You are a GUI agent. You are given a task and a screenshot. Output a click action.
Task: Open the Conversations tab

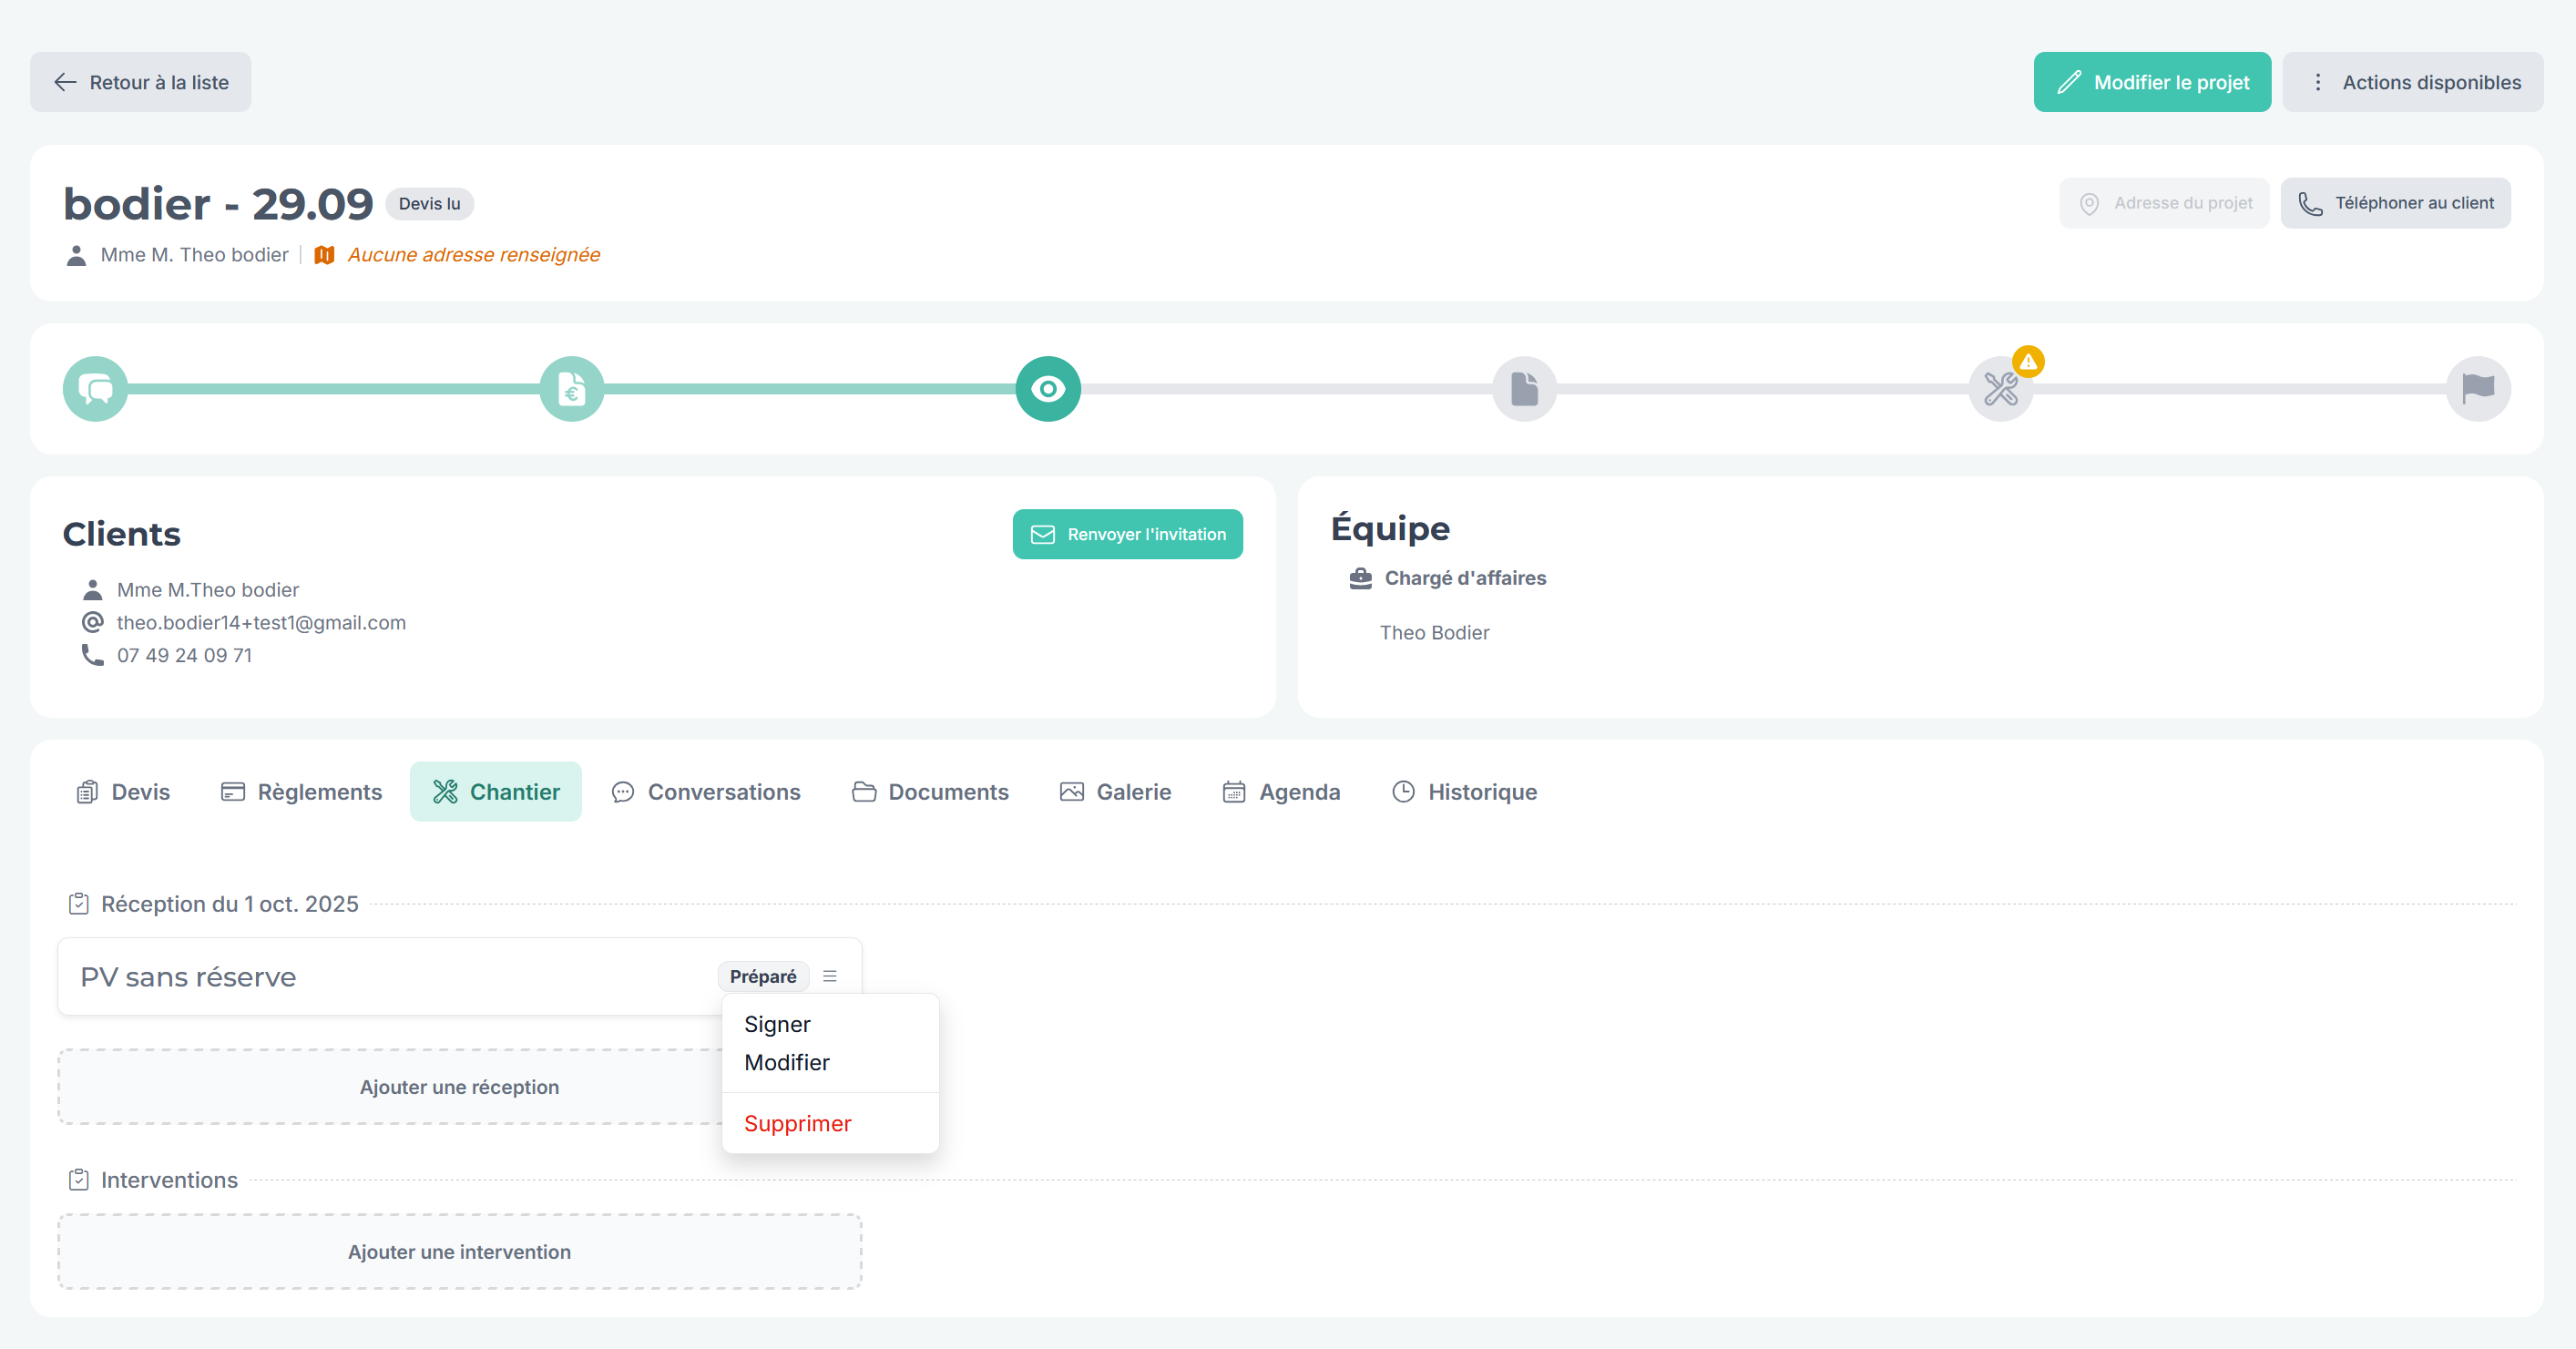pos(706,792)
